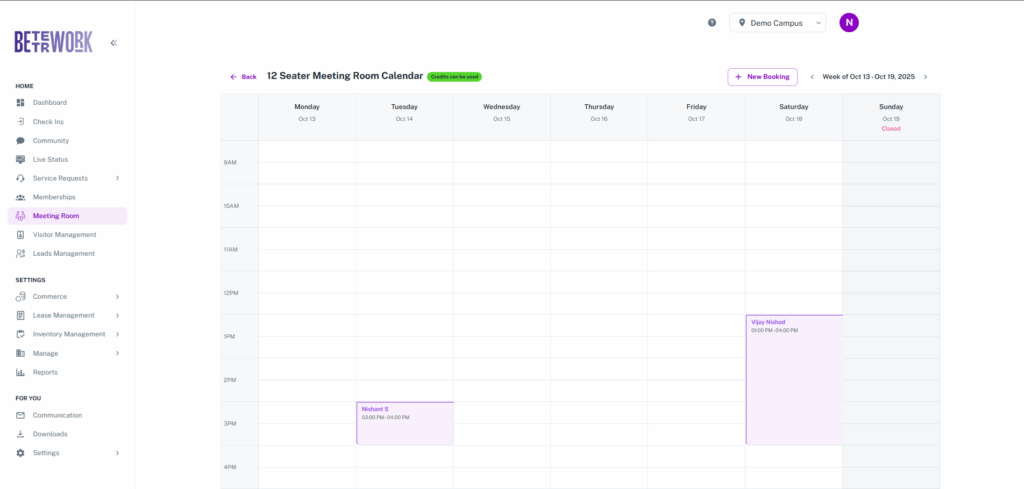
Task: Collapse the sidebar with double-chevron icon
Action: tap(113, 43)
